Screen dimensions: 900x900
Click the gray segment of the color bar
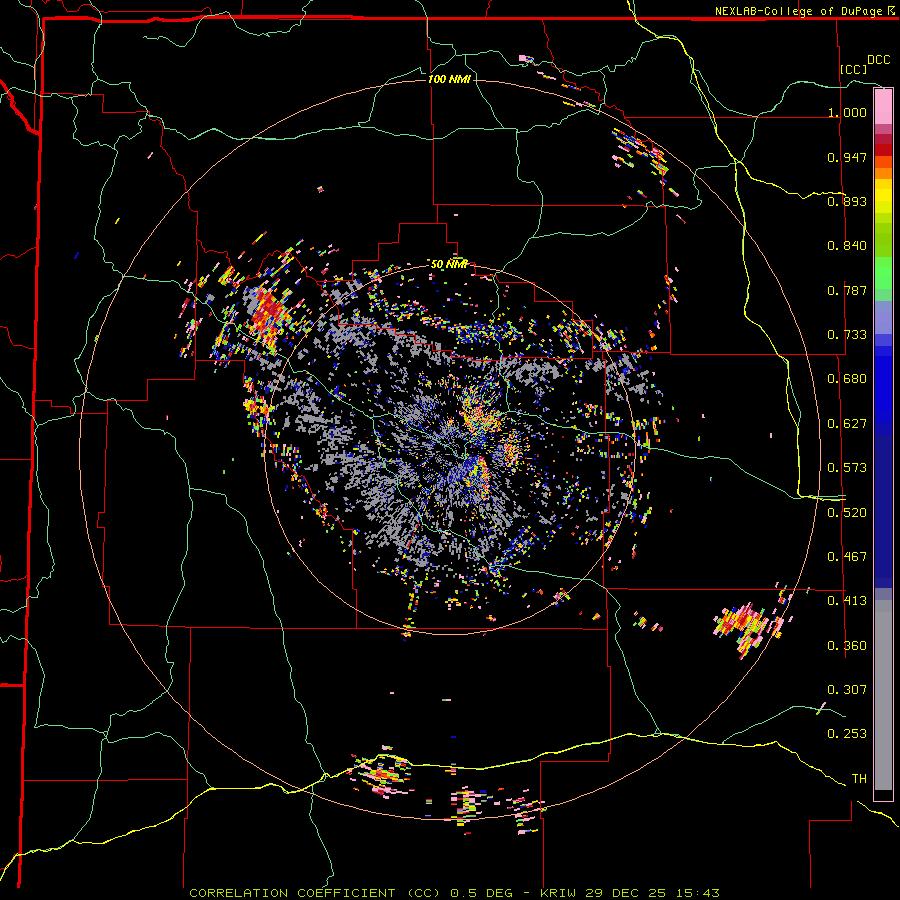pos(883,695)
